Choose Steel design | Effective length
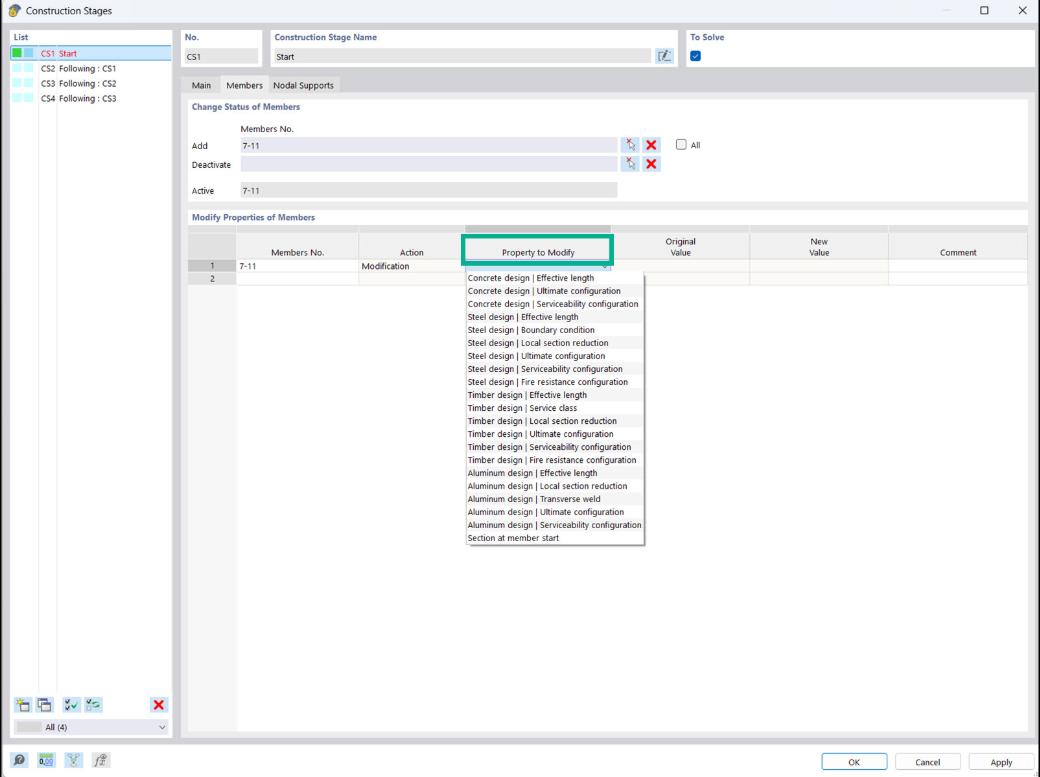The height and width of the screenshot is (777, 1040). point(554,317)
